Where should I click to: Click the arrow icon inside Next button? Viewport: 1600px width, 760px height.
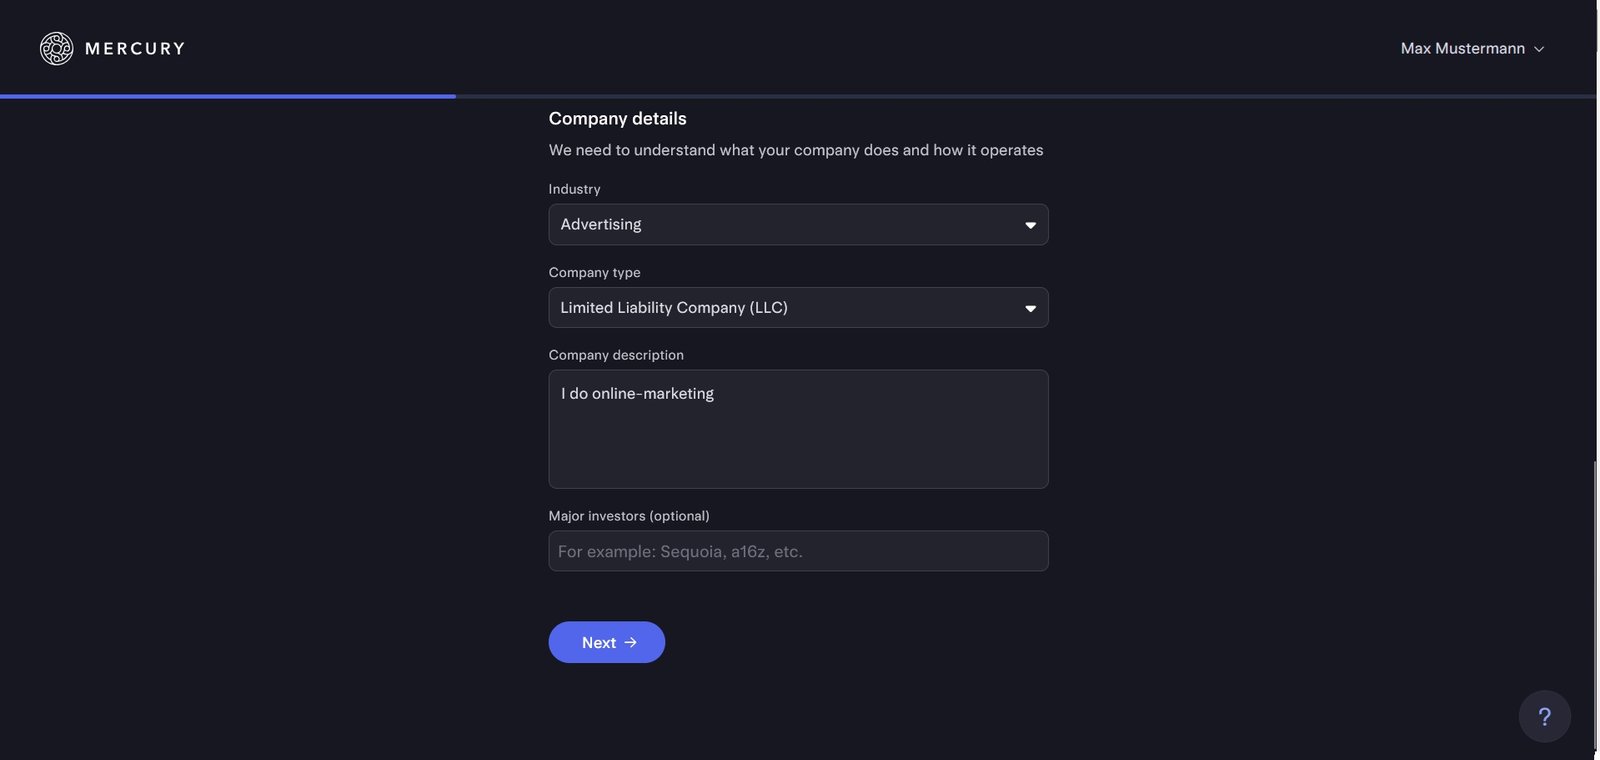631,642
